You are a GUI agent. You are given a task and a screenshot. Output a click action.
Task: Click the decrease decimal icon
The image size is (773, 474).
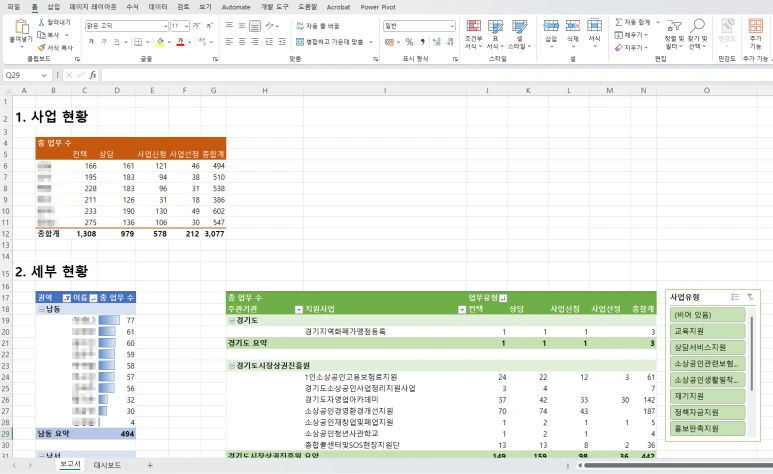tap(450, 42)
